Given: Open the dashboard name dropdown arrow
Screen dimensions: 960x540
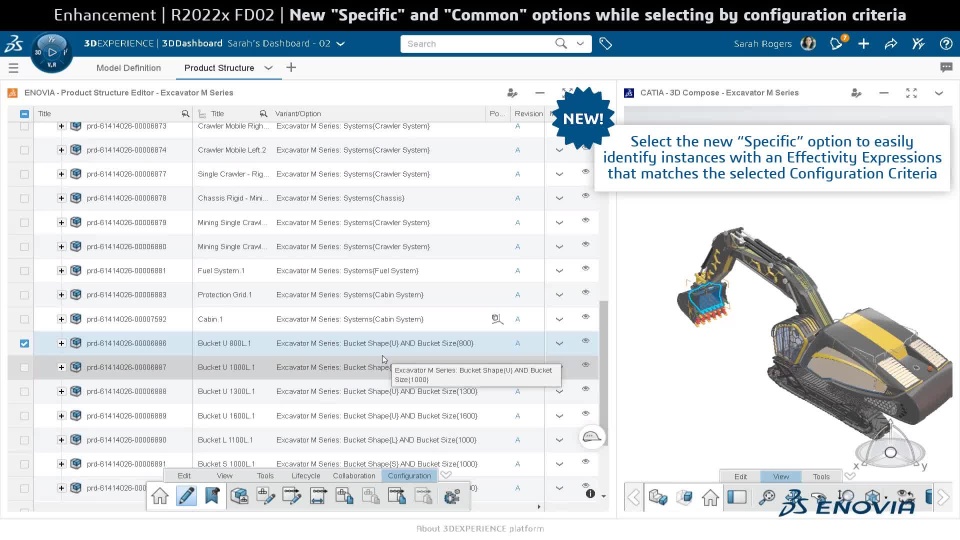Looking at the screenshot, I should [341, 43].
